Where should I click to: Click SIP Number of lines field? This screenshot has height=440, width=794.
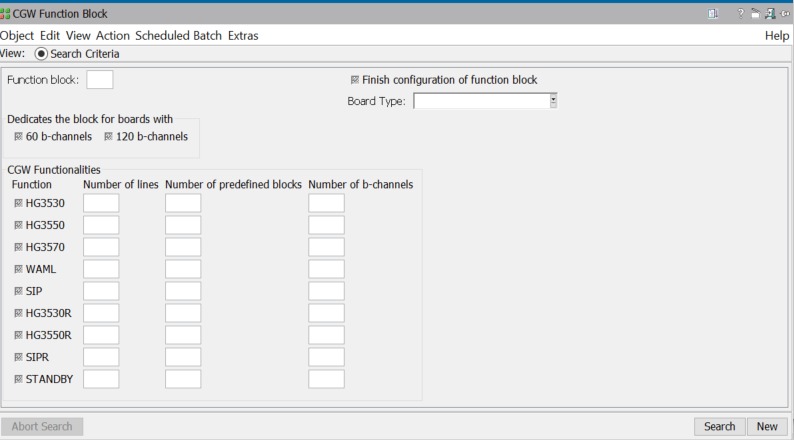click(x=101, y=291)
